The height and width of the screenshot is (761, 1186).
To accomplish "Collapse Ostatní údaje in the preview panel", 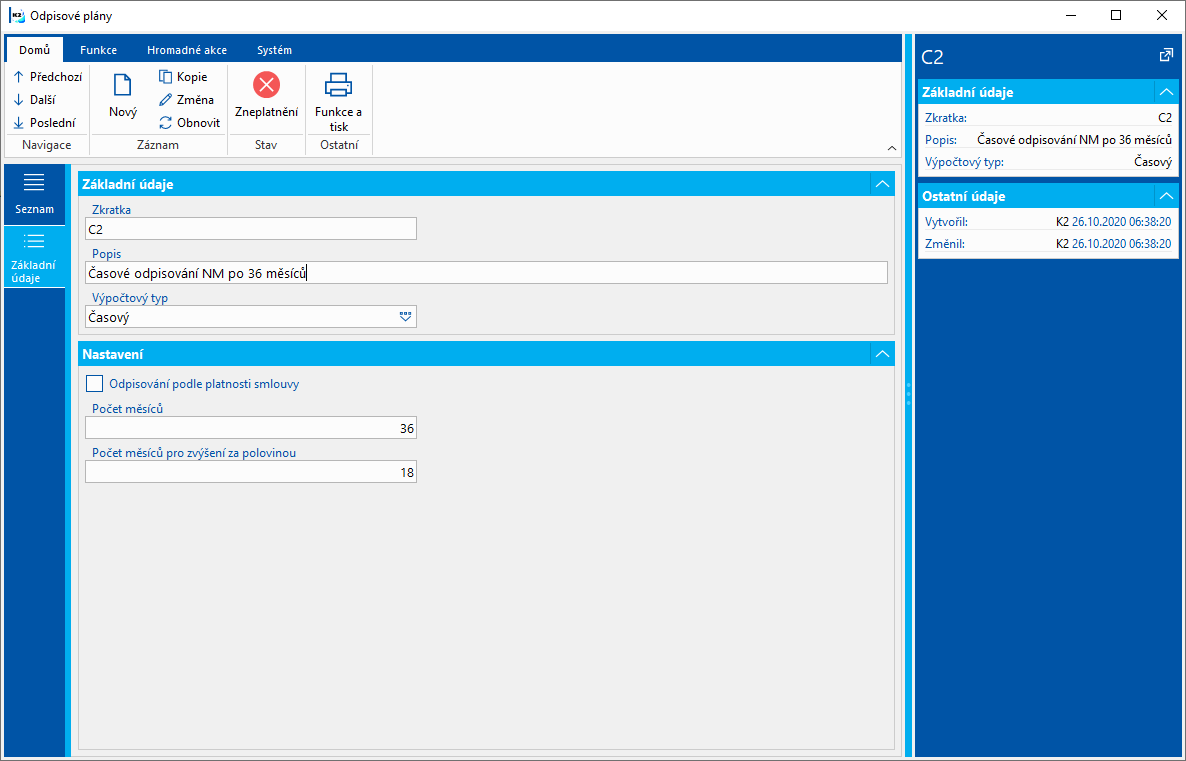I will tap(1166, 196).
